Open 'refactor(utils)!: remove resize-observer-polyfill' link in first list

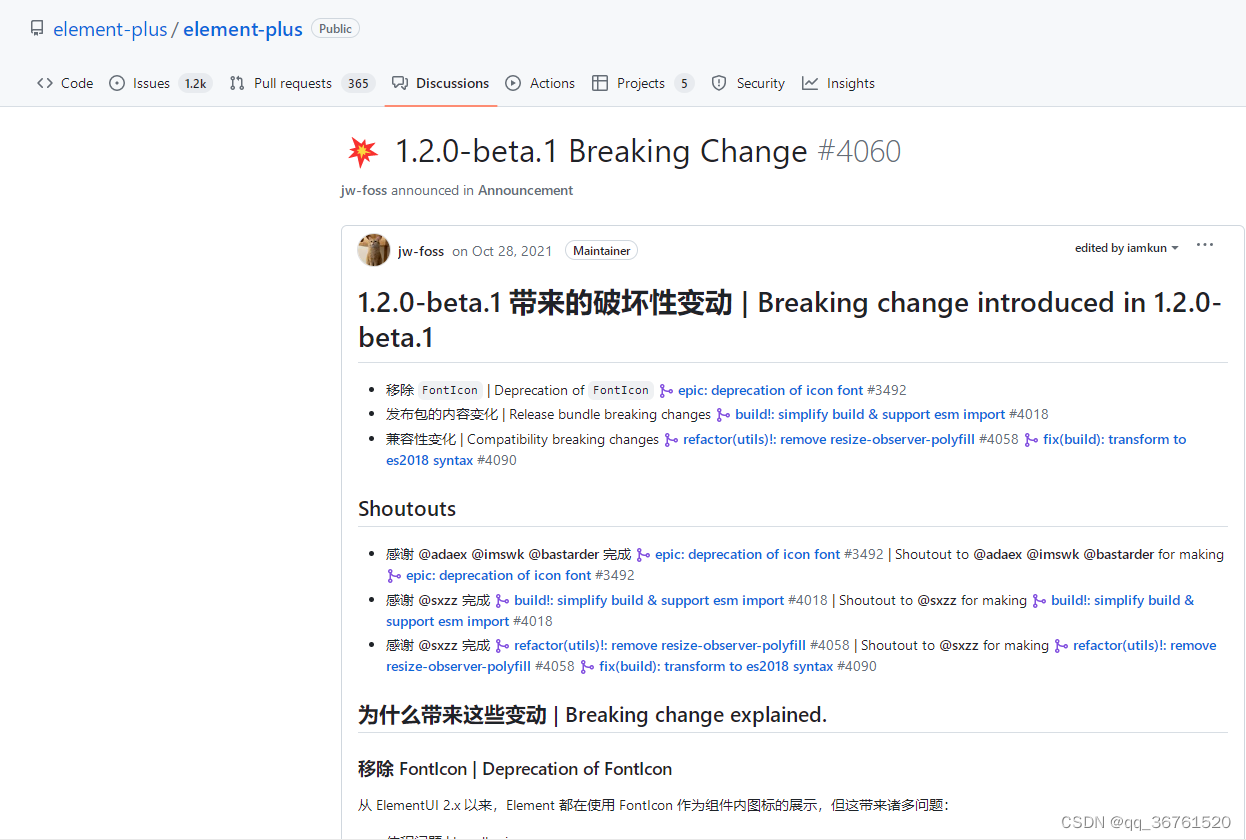point(829,439)
